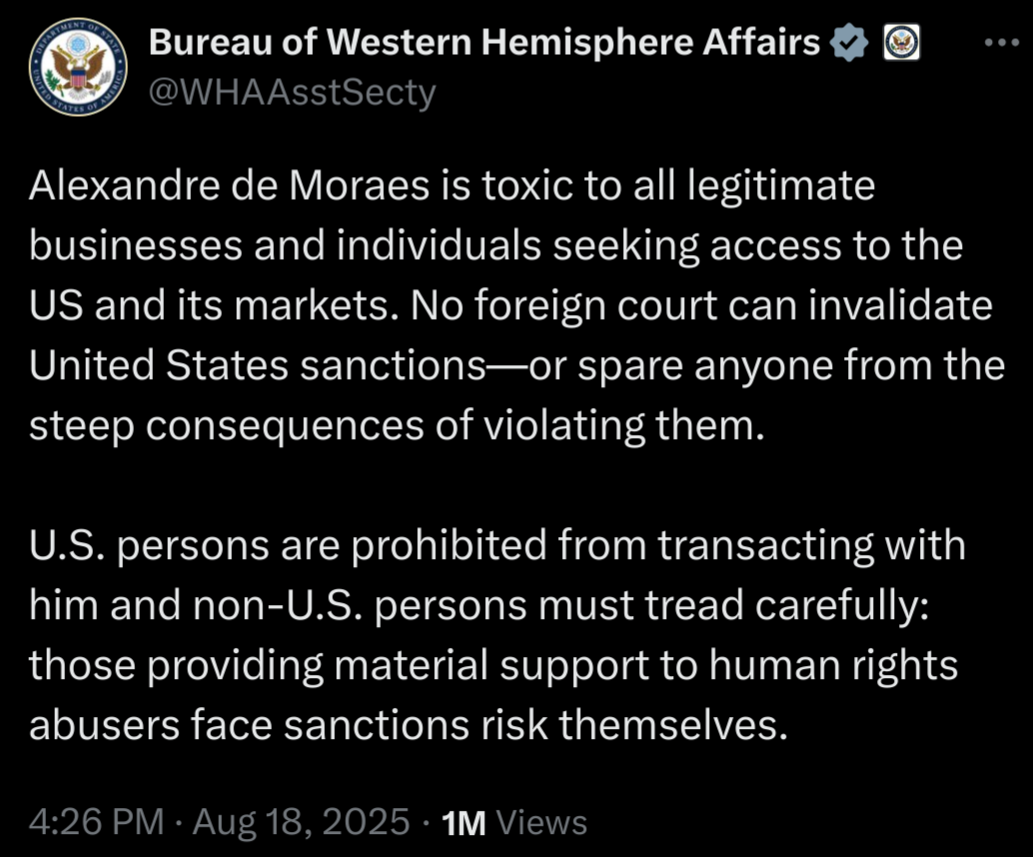Click the line starting 'U.S. persons are prohibited'
This screenshot has height=857, width=1033.
pyautogui.click(x=497, y=546)
